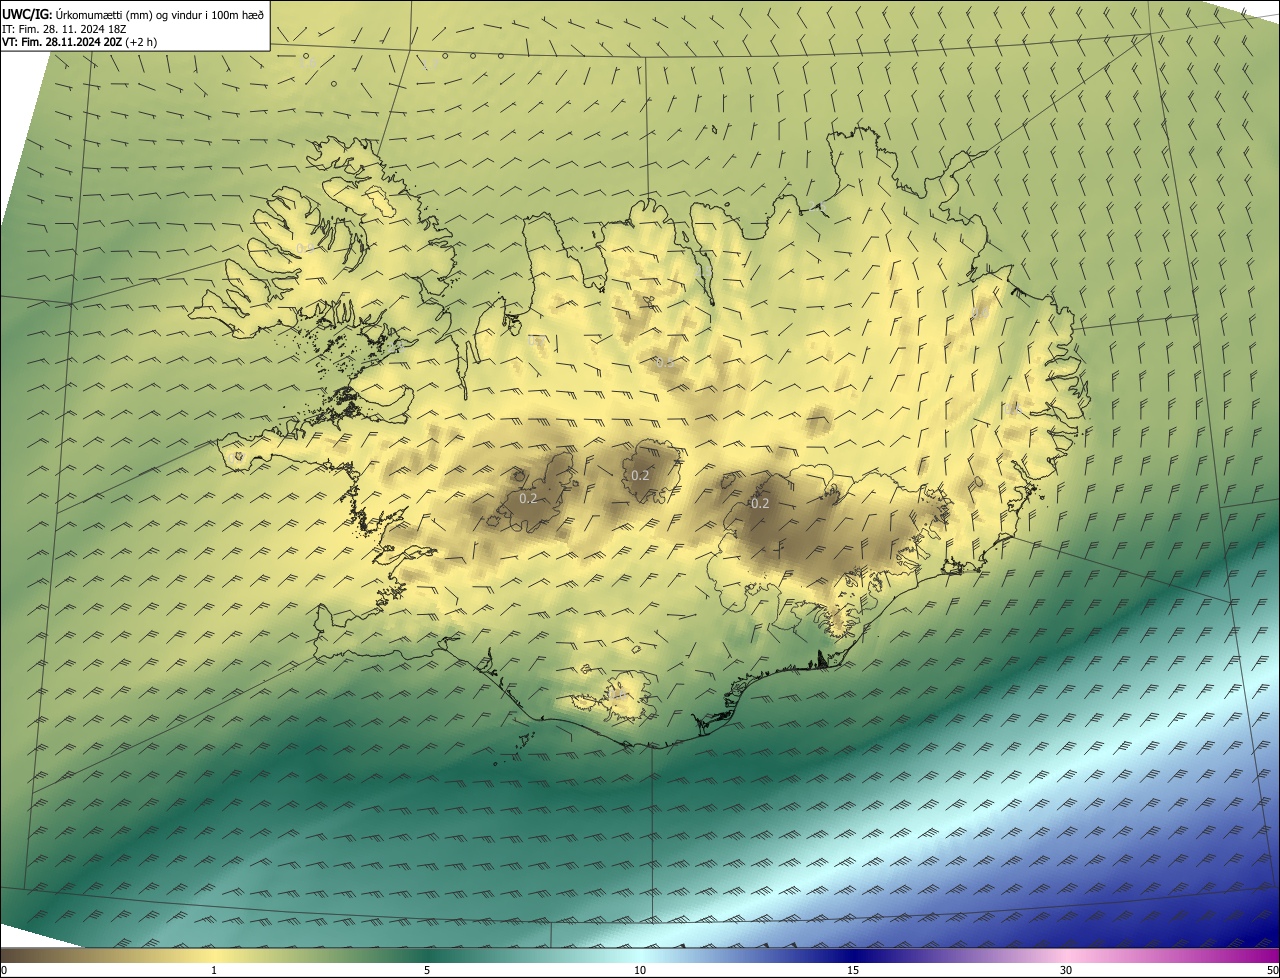Select the 'VT: Fim. 28.11.2024 20Z (+2 h)' line

click(79, 42)
